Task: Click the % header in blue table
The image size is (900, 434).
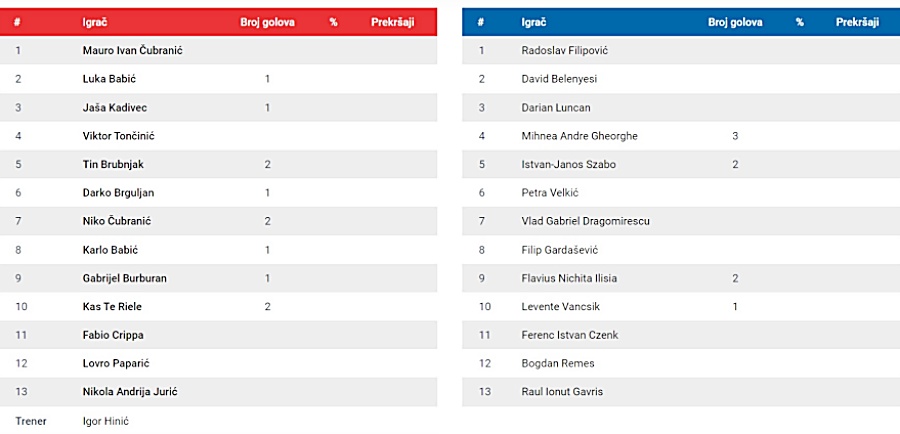Action: click(x=800, y=23)
